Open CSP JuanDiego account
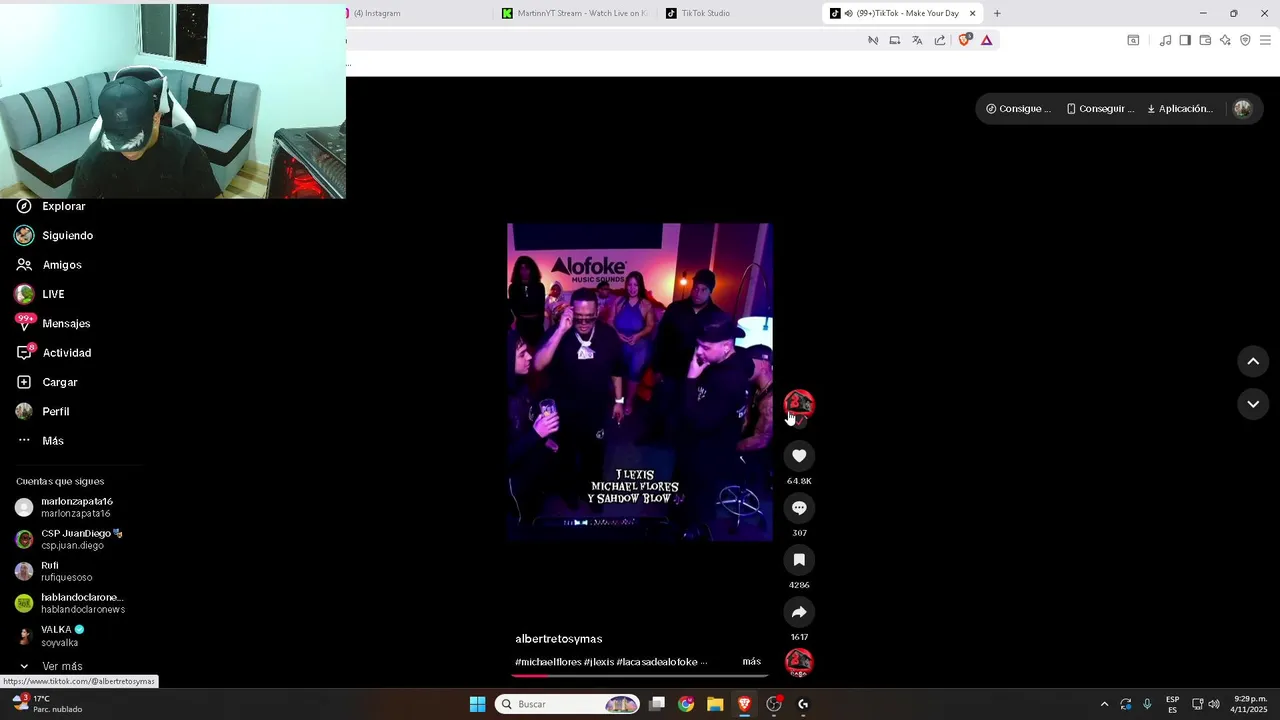1280x720 pixels. (x=68, y=539)
